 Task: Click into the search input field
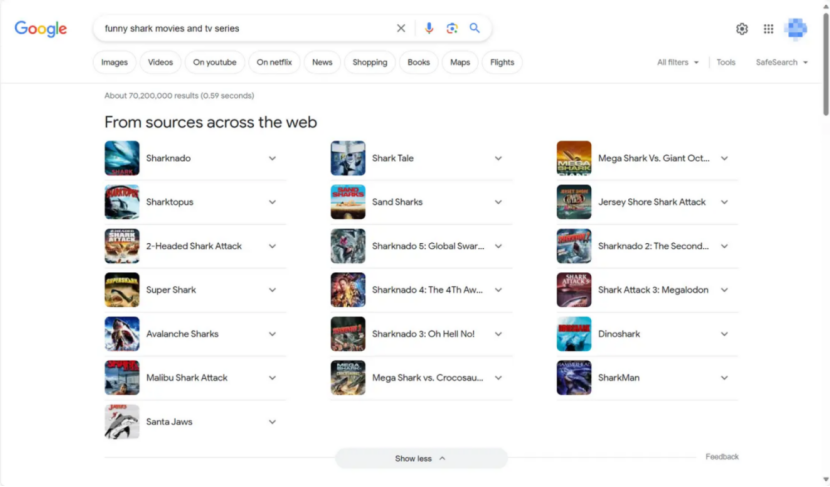(x=240, y=29)
